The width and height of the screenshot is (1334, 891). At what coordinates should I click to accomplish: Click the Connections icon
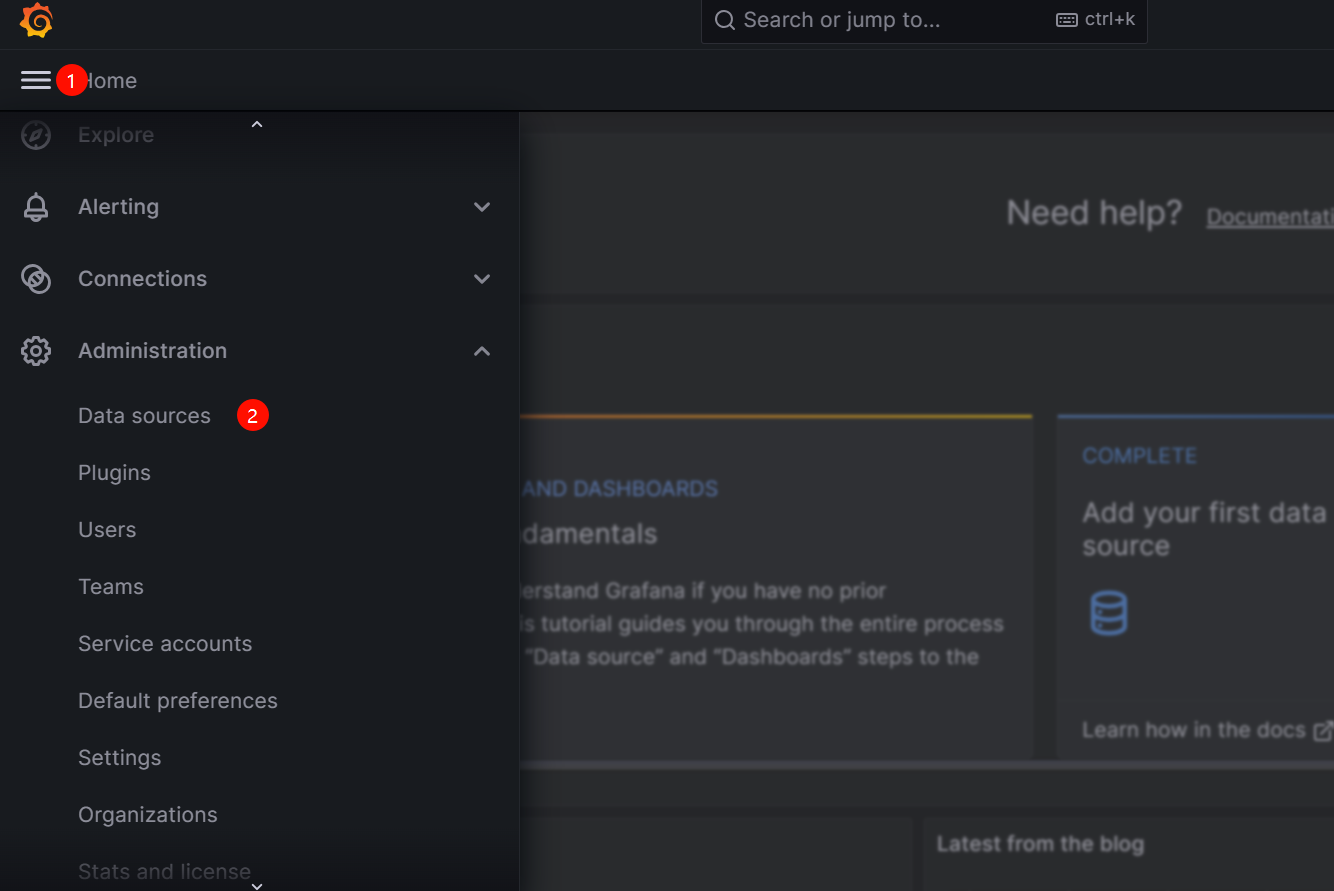point(36,279)
